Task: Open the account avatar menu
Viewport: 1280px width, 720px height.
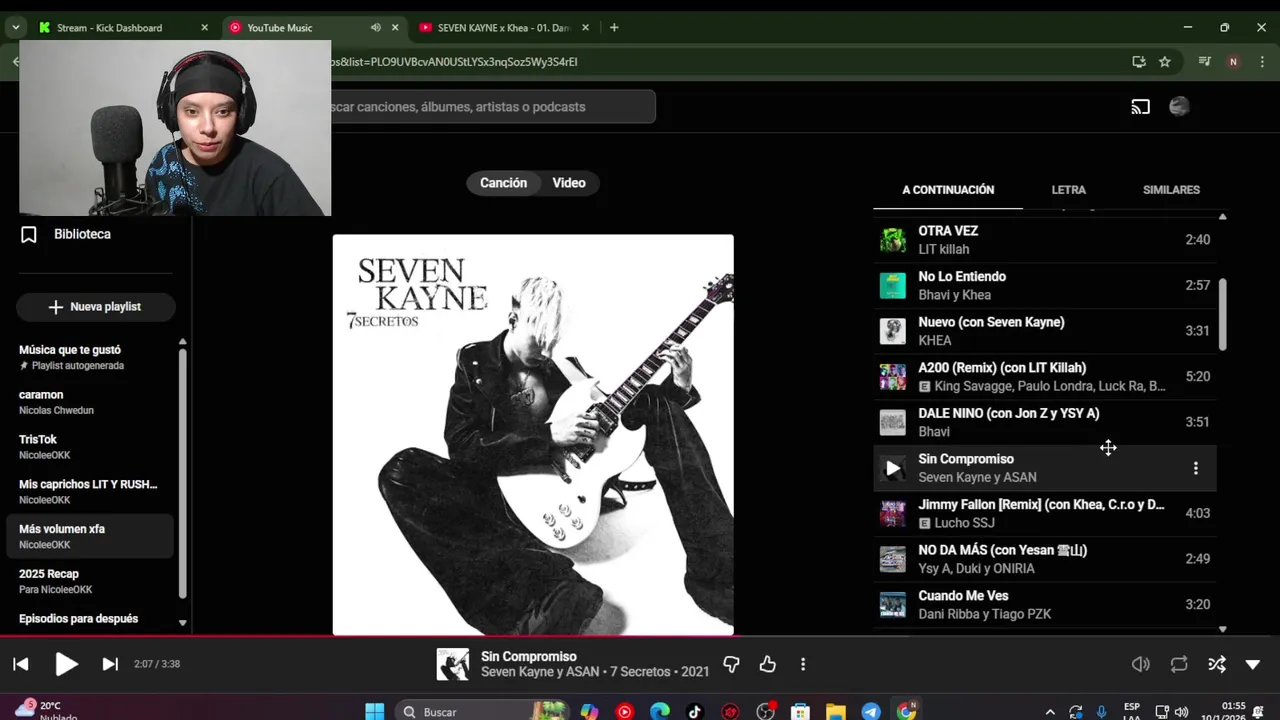Action: pos(1180,107)
